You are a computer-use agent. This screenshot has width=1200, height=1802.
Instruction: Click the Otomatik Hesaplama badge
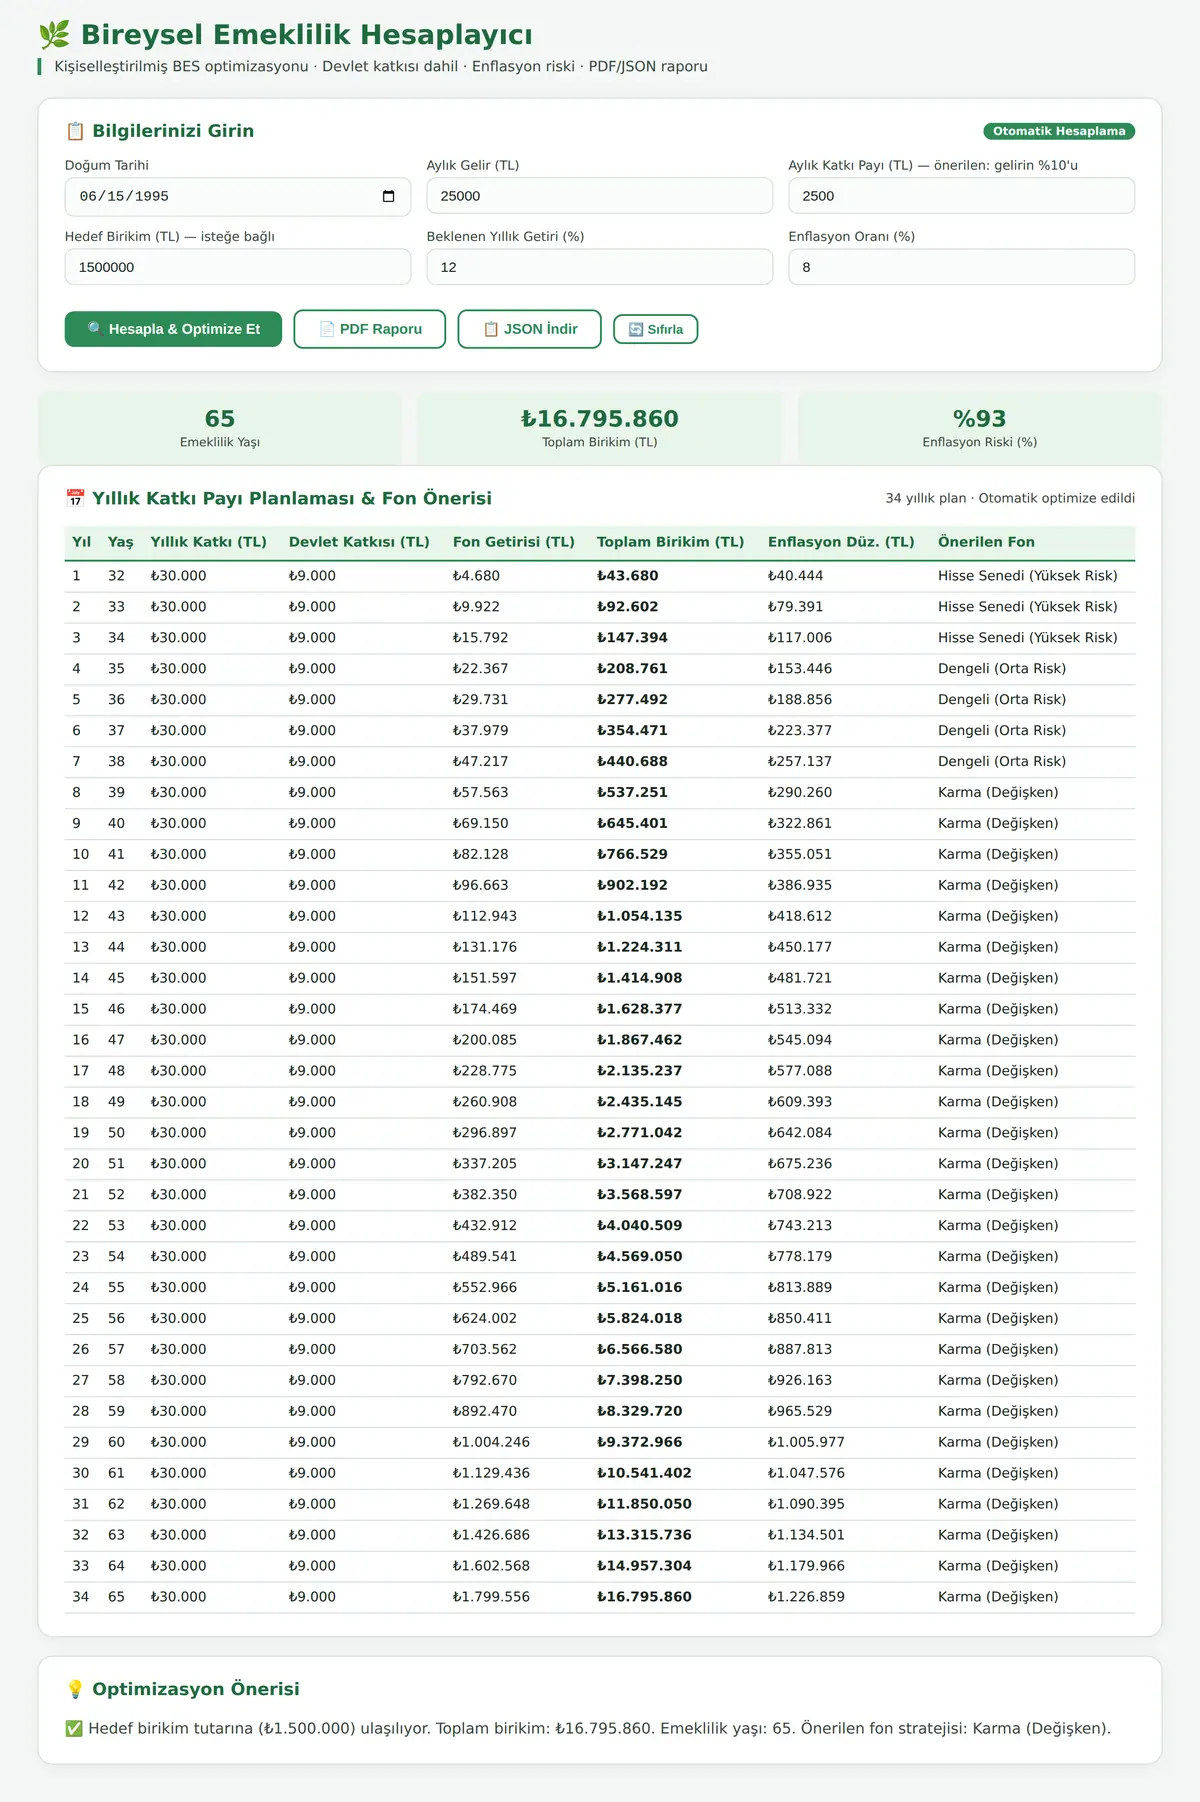1059,131
